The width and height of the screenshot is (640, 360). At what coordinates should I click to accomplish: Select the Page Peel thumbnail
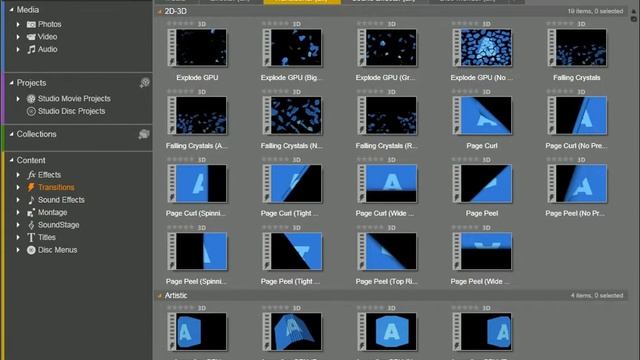click(x=482, y=183)
